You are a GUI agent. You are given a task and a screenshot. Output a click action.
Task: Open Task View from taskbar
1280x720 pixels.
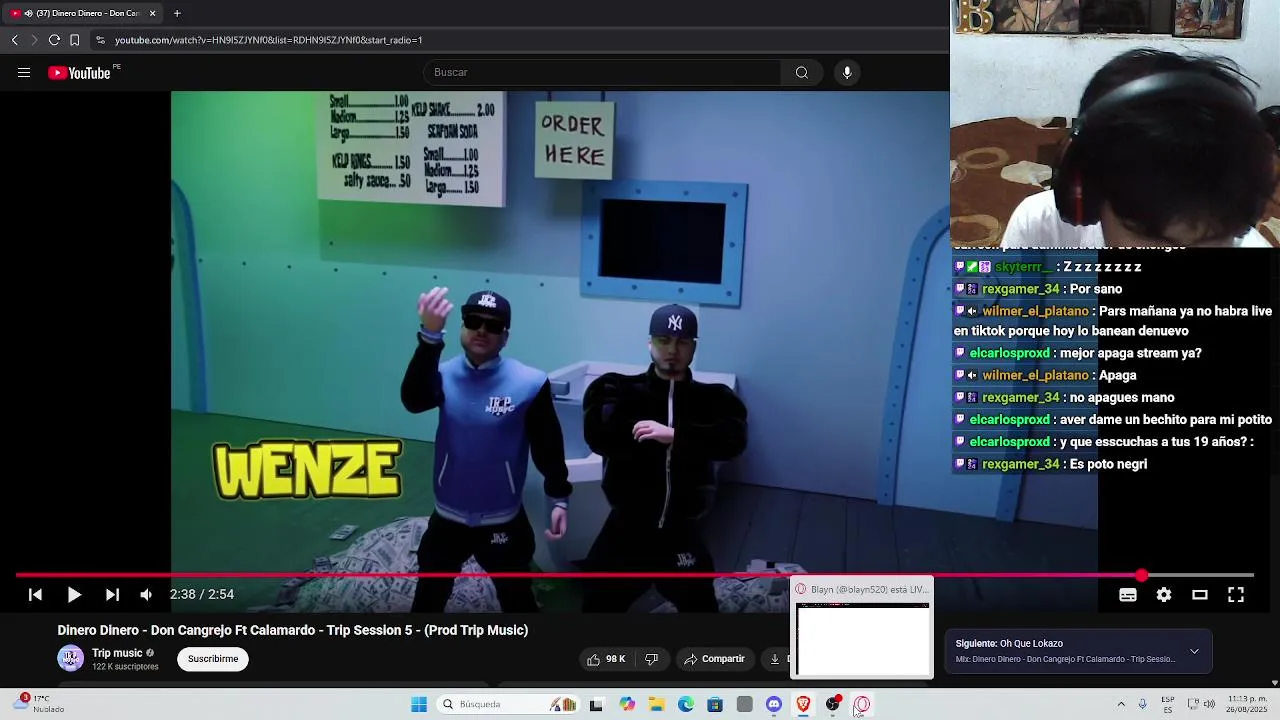[596, 704]
